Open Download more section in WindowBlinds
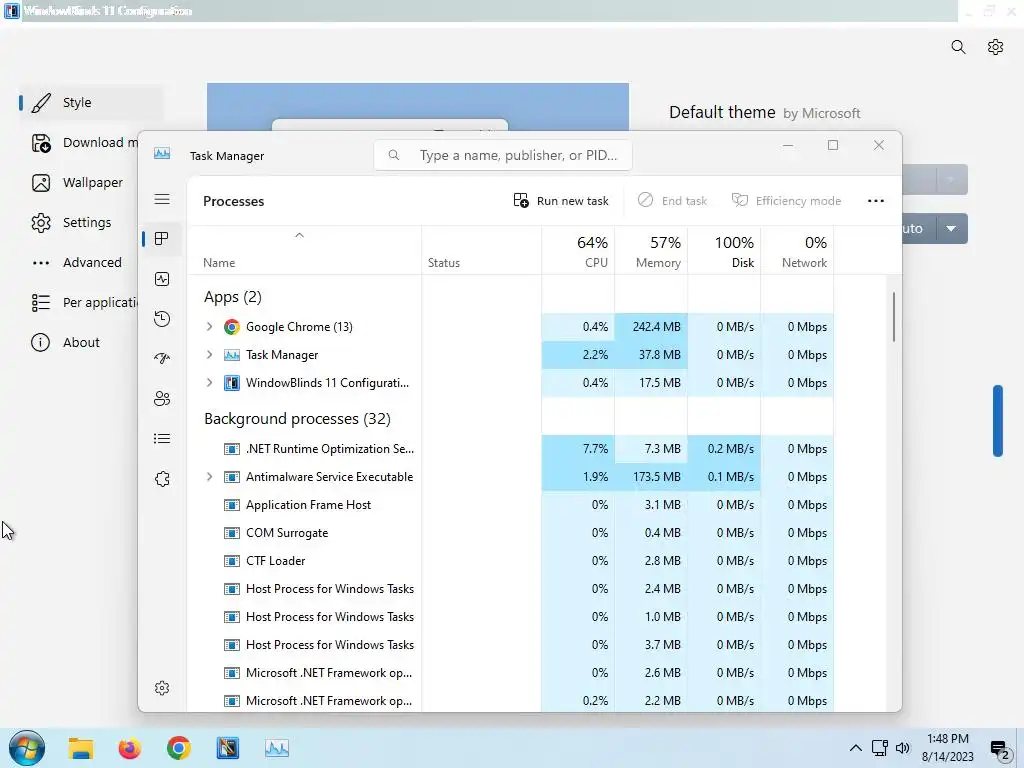The height and width of the screenshot is (768, 1024). pos(85,143)
